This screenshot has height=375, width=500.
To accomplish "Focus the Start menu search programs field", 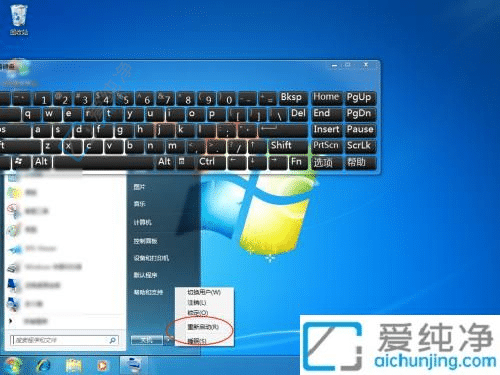I will click(65, 340).
